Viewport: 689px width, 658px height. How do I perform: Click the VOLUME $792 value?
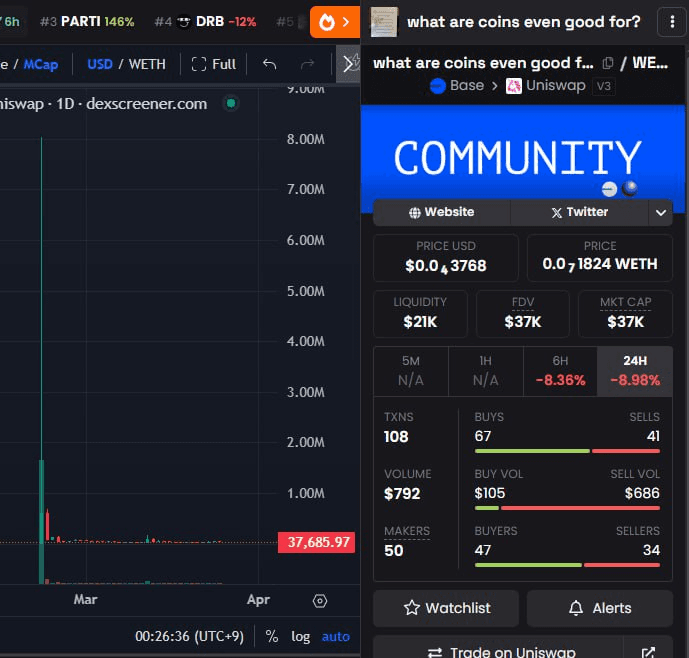click(402, 494)
